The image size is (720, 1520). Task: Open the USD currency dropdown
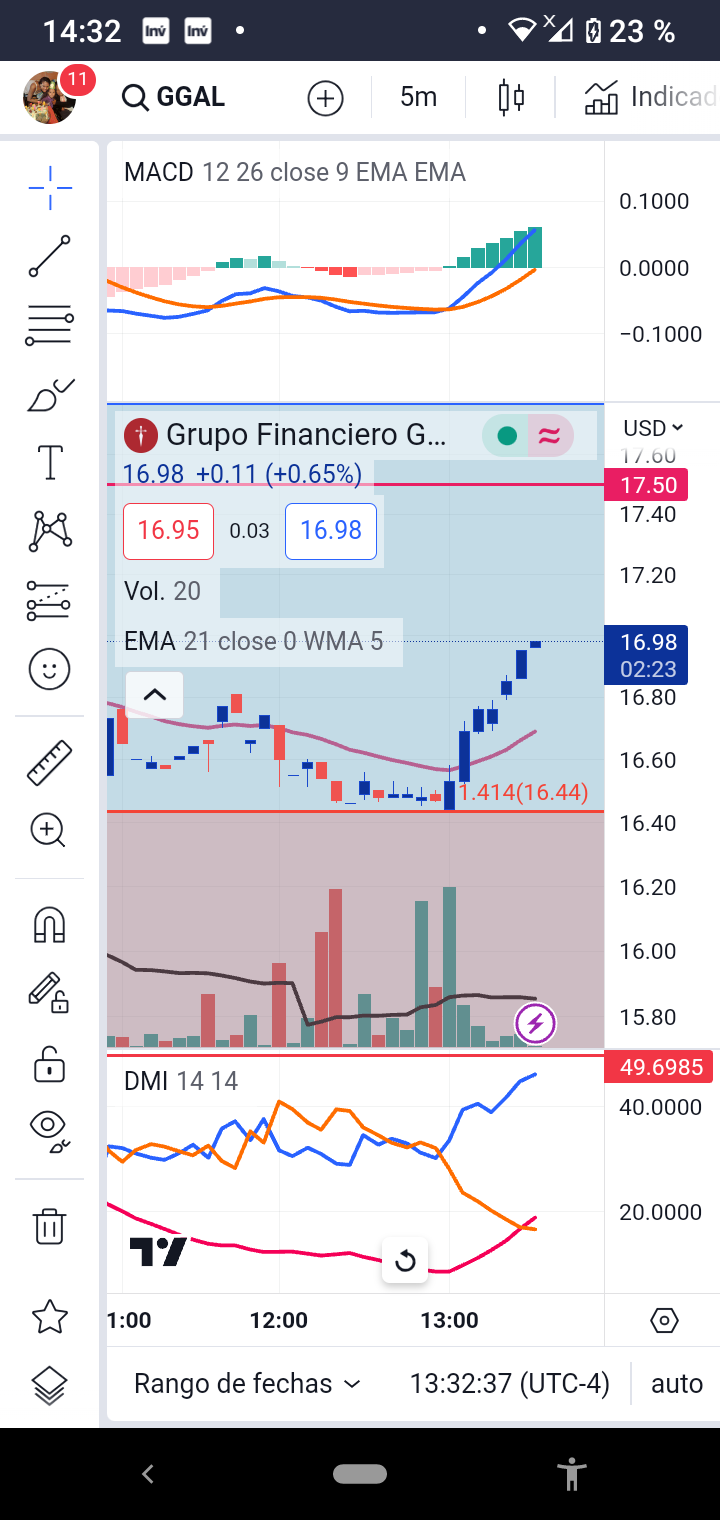(652, 428)
